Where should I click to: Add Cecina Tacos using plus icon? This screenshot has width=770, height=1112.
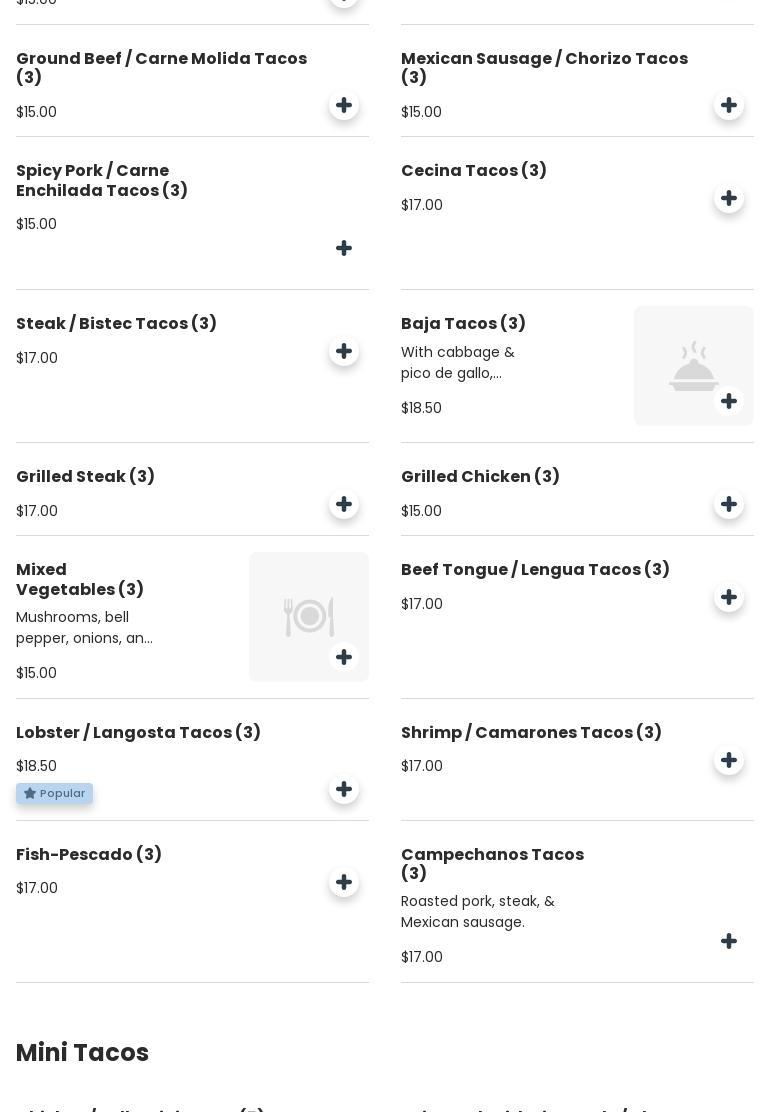click(729, 198)
